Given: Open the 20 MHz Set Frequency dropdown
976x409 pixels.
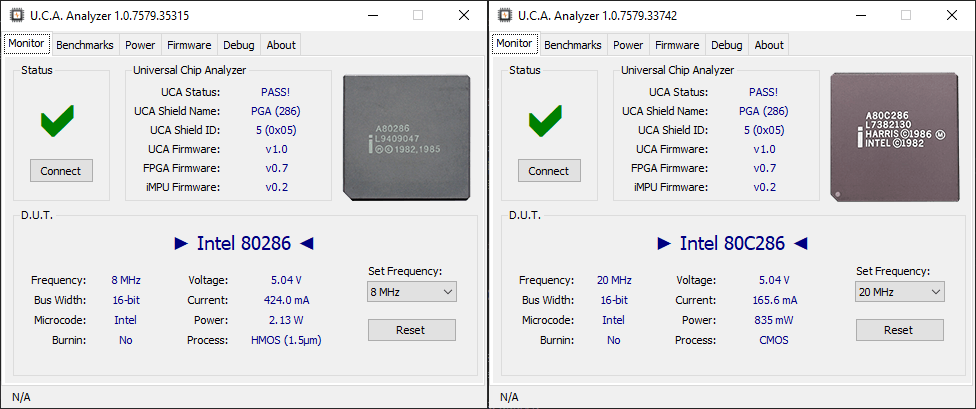Looking at the screenshot, I should click(x=899, y=291).
